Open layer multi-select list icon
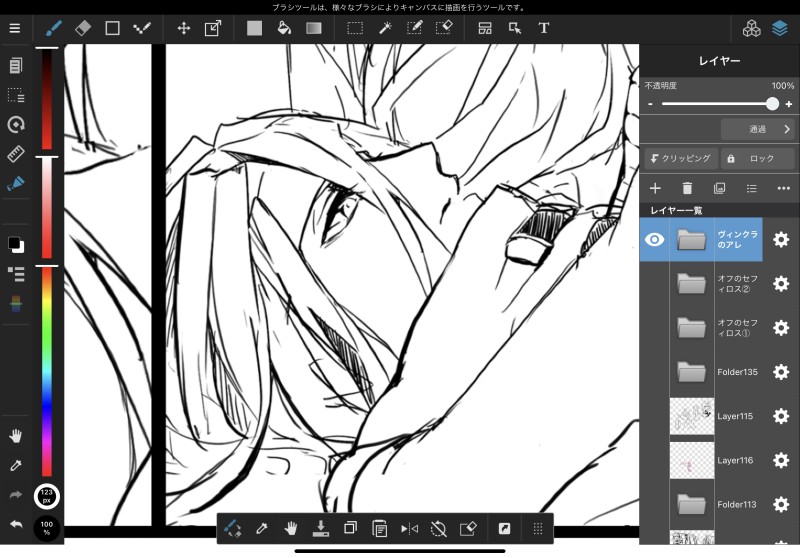The width and height of the screenshot is (800, 558). 752,188
